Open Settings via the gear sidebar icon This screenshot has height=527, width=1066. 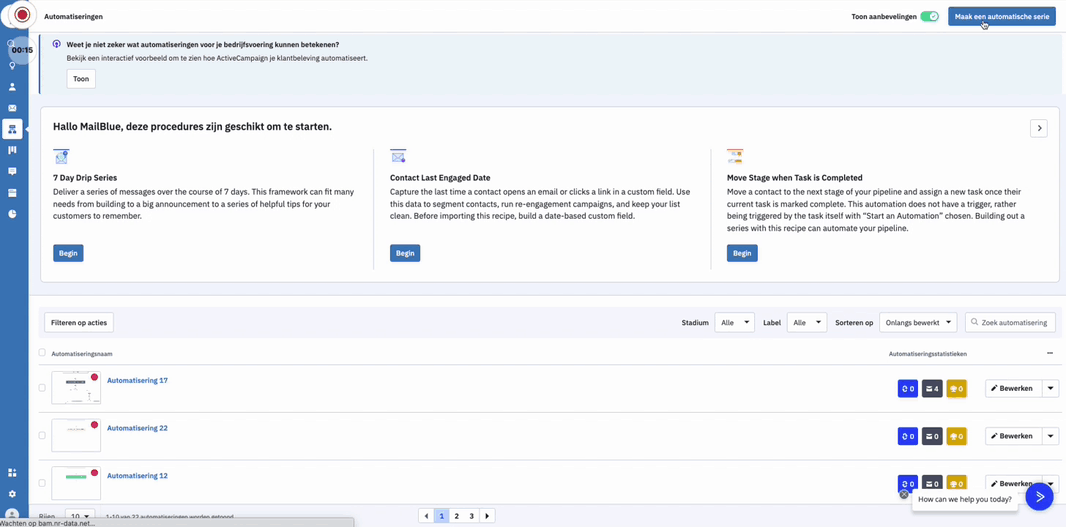click(x=12, y=494)
